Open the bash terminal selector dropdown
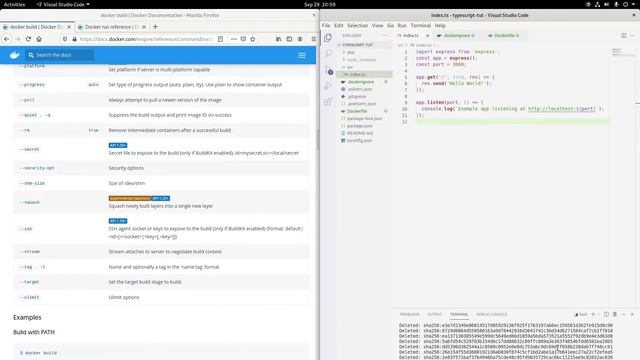This screenshot has width=640, height=360. coord(581,314)
